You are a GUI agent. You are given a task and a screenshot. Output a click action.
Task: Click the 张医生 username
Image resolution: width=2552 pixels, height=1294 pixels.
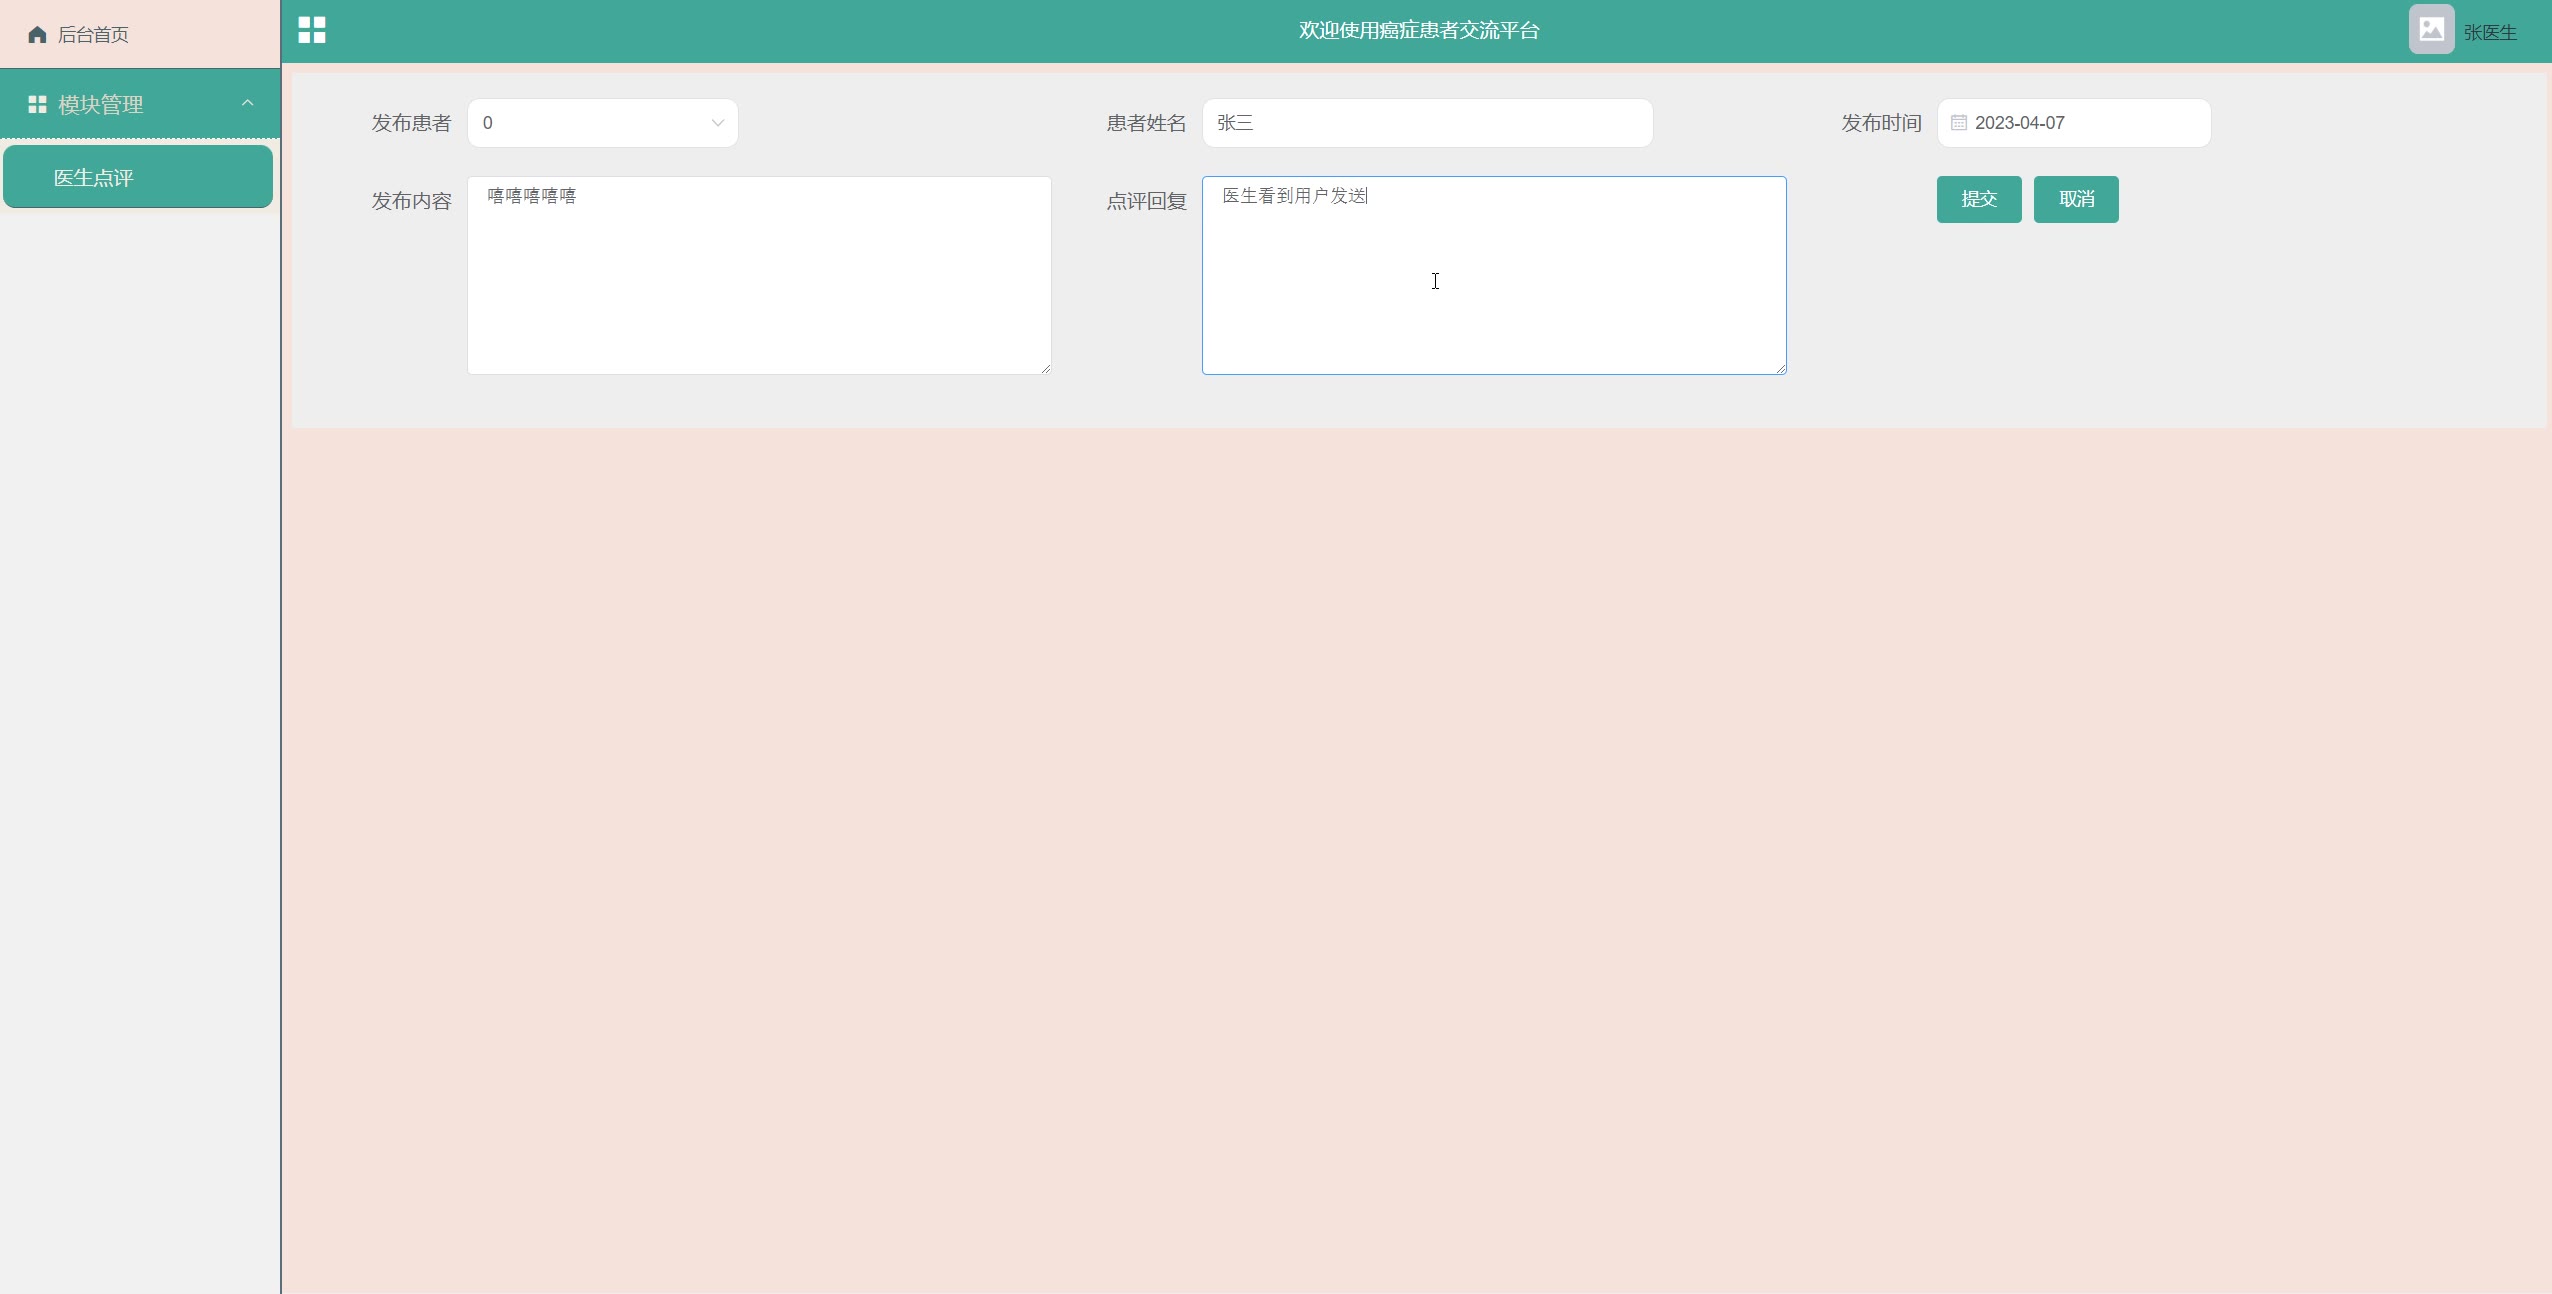(2490, 32)
